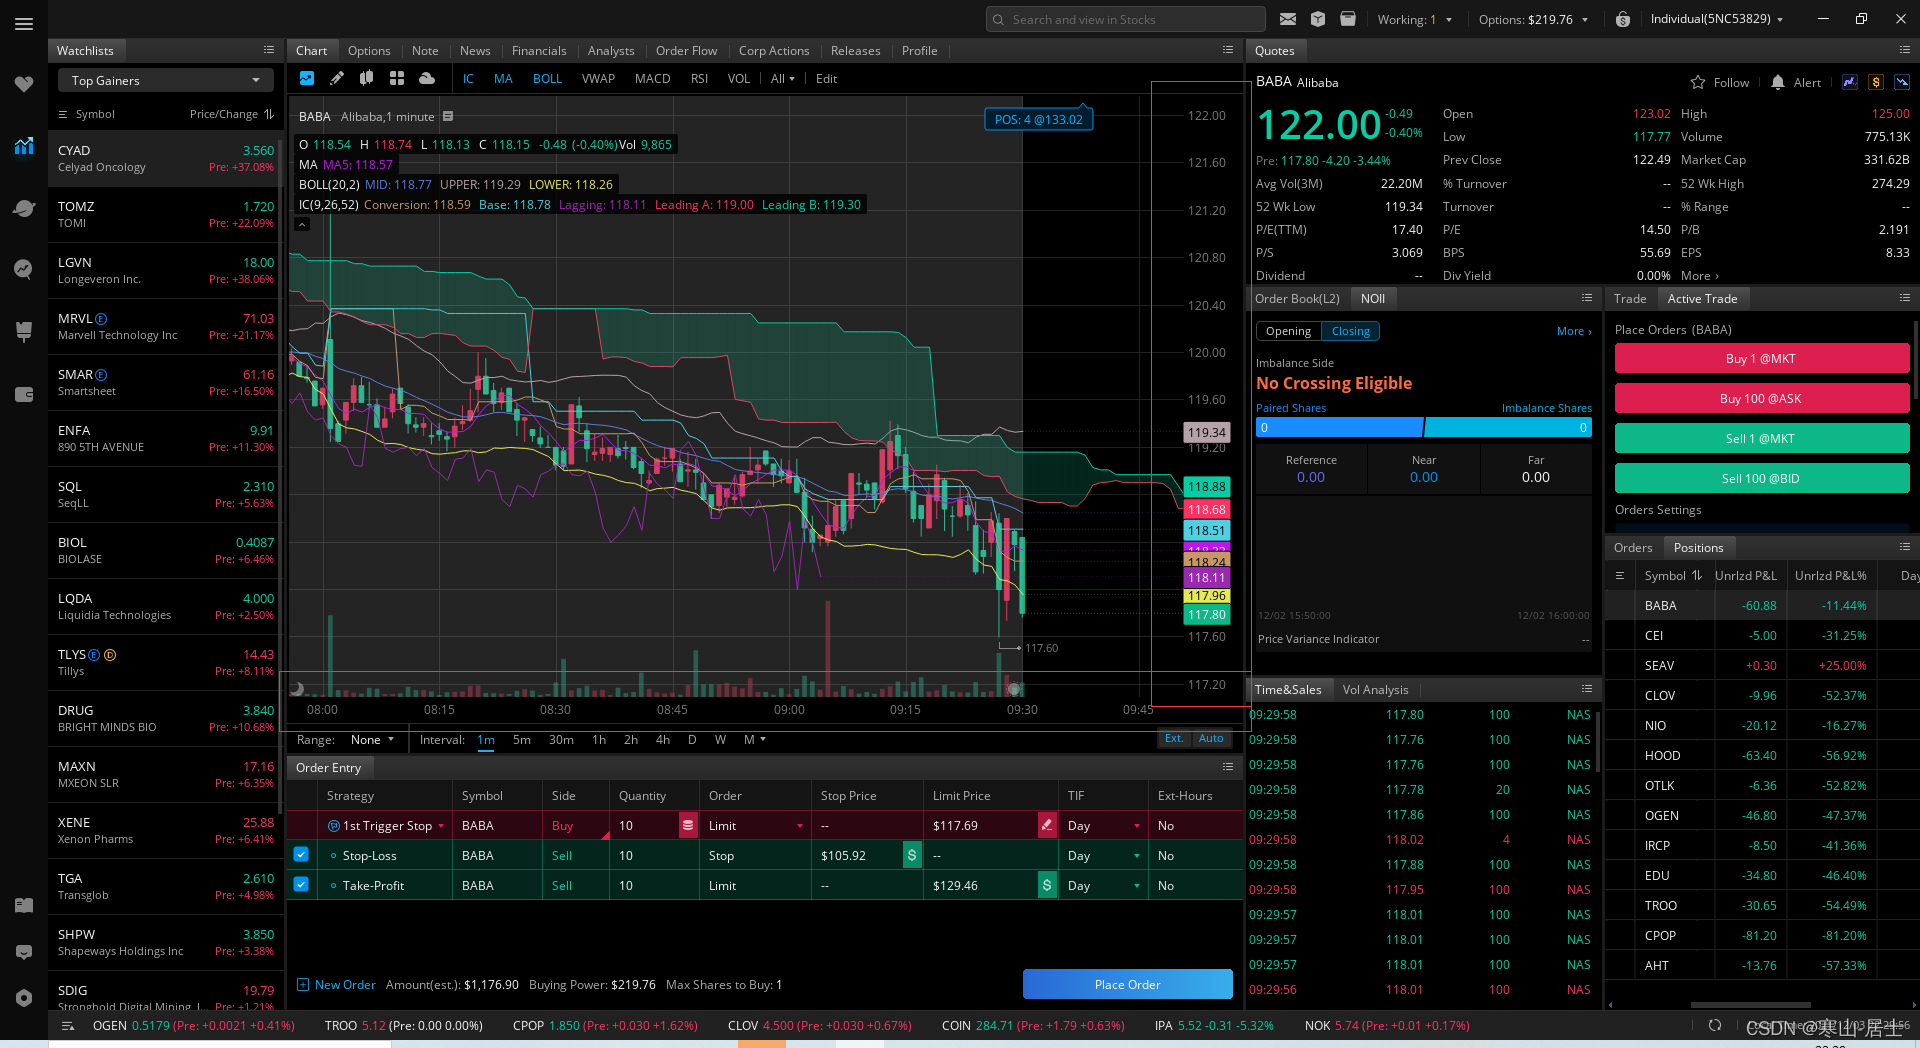Toggle the Take-Profit order checkbox
Image resolution: width=1920 pixels, height=1048 pixels.
click(301, 885)
